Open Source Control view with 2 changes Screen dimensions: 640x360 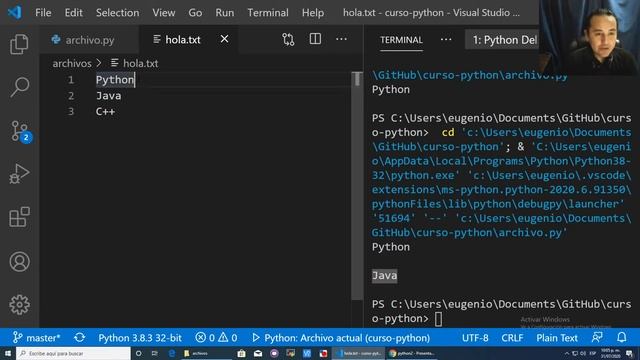20,131
